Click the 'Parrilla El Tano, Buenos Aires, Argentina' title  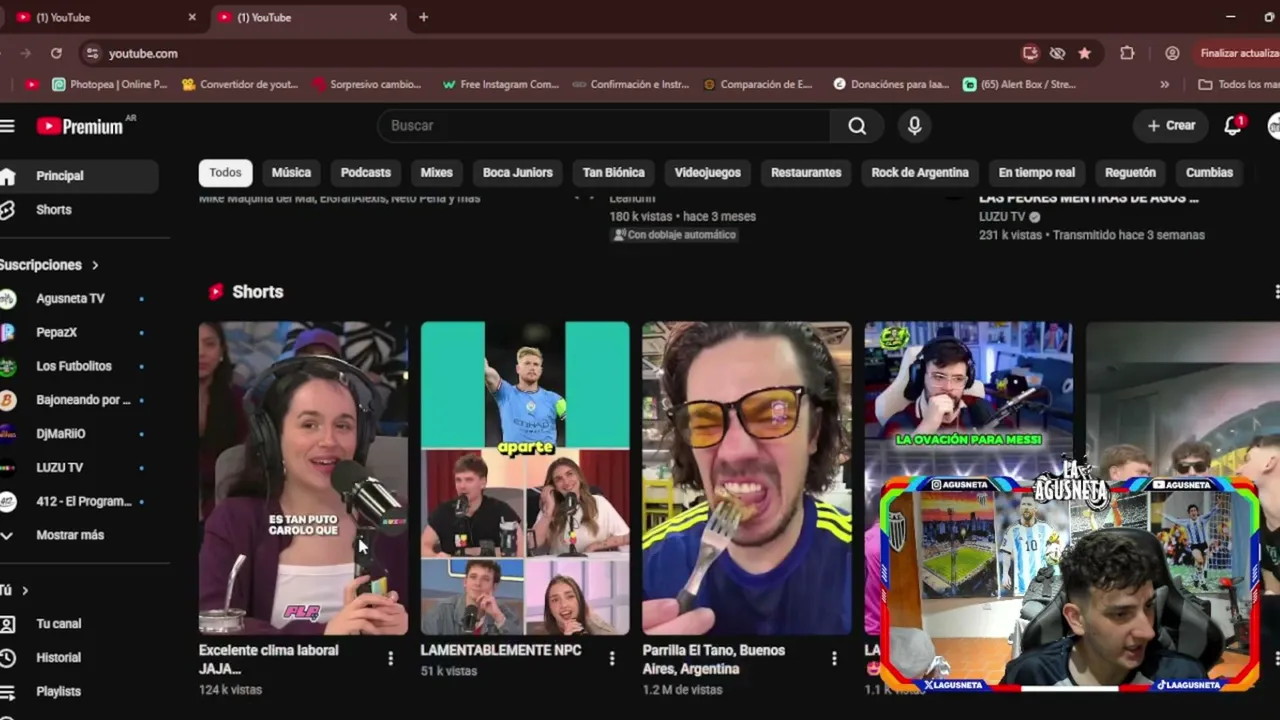(x=714, y=659)
